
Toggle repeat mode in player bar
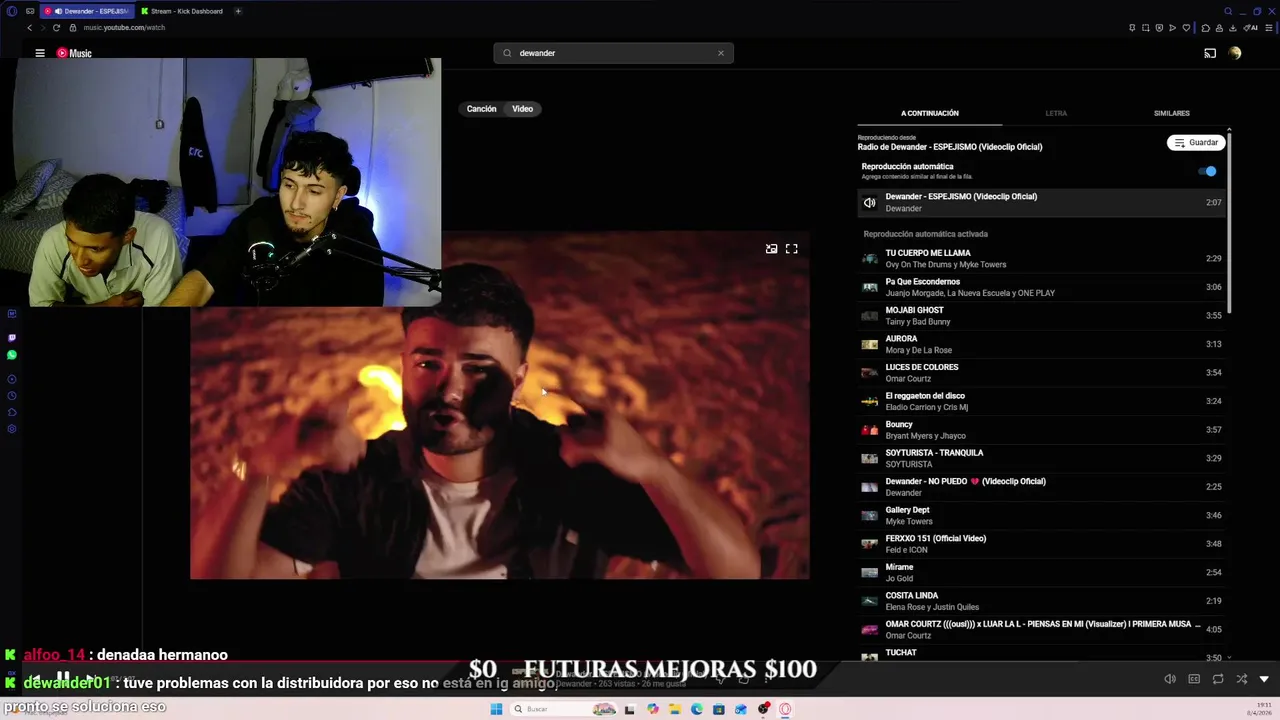click(1218, 679)
